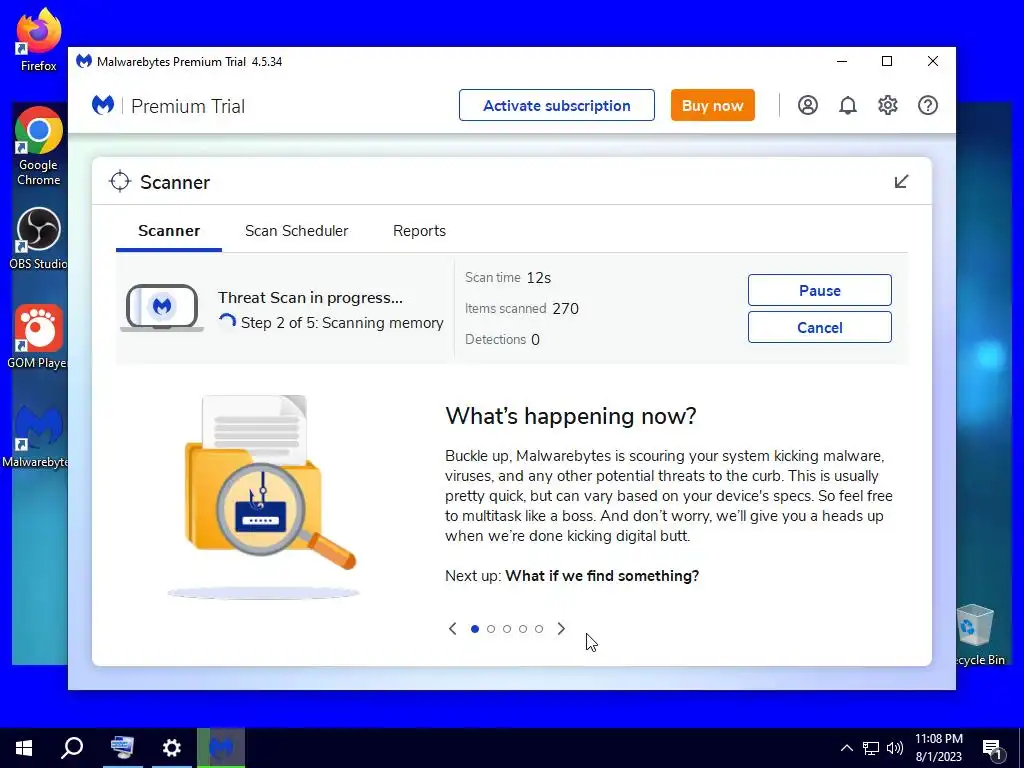Cancel the threat scan
The width and height of the screenshot is (1024, 768).
pos(820,327)
